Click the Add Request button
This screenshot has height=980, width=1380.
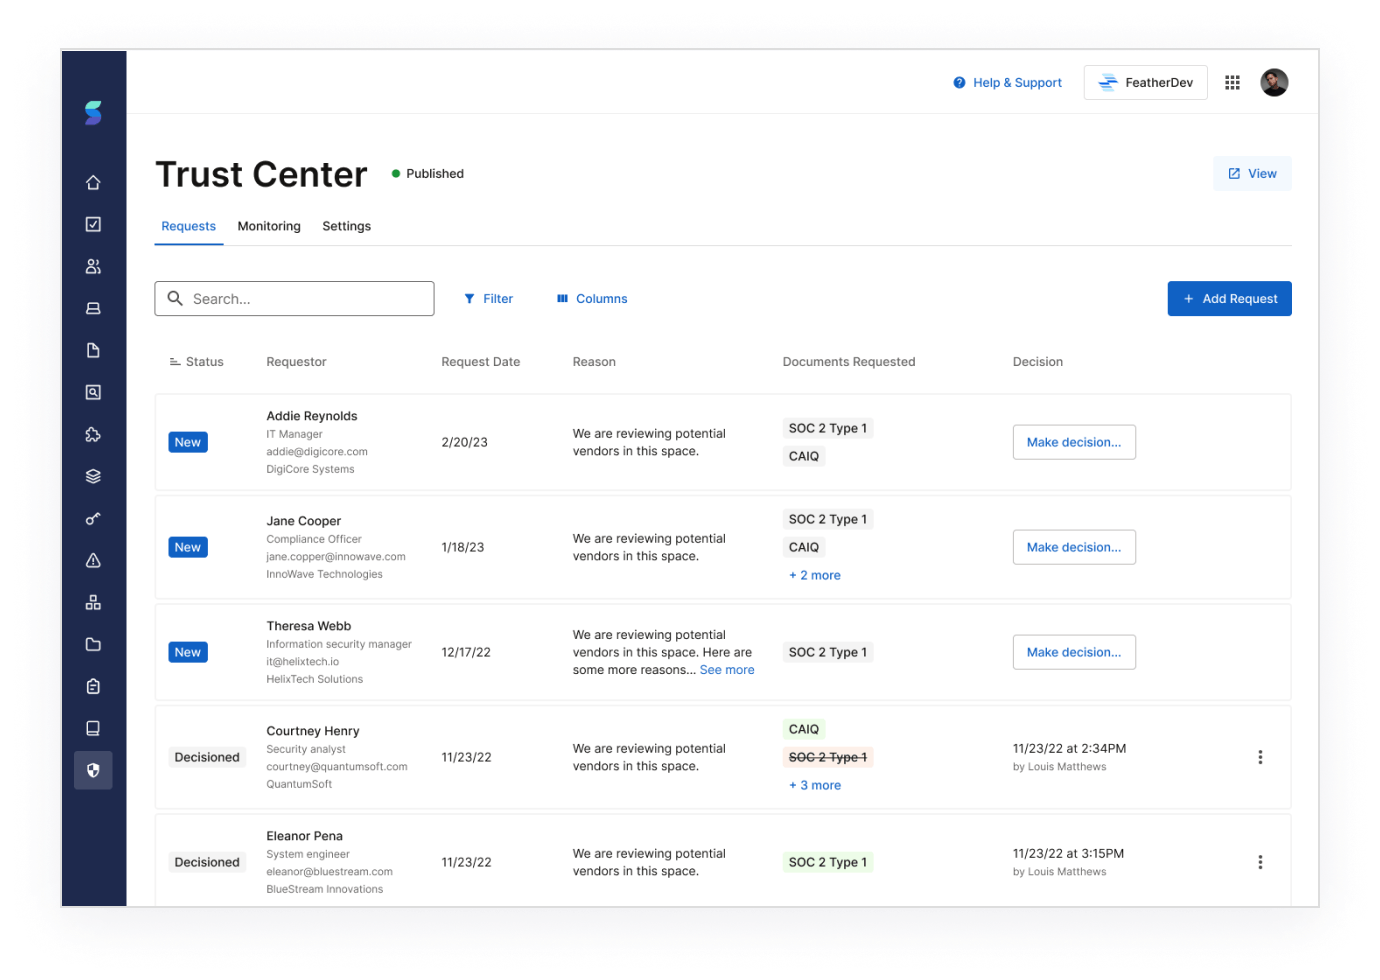point(1229,299)
